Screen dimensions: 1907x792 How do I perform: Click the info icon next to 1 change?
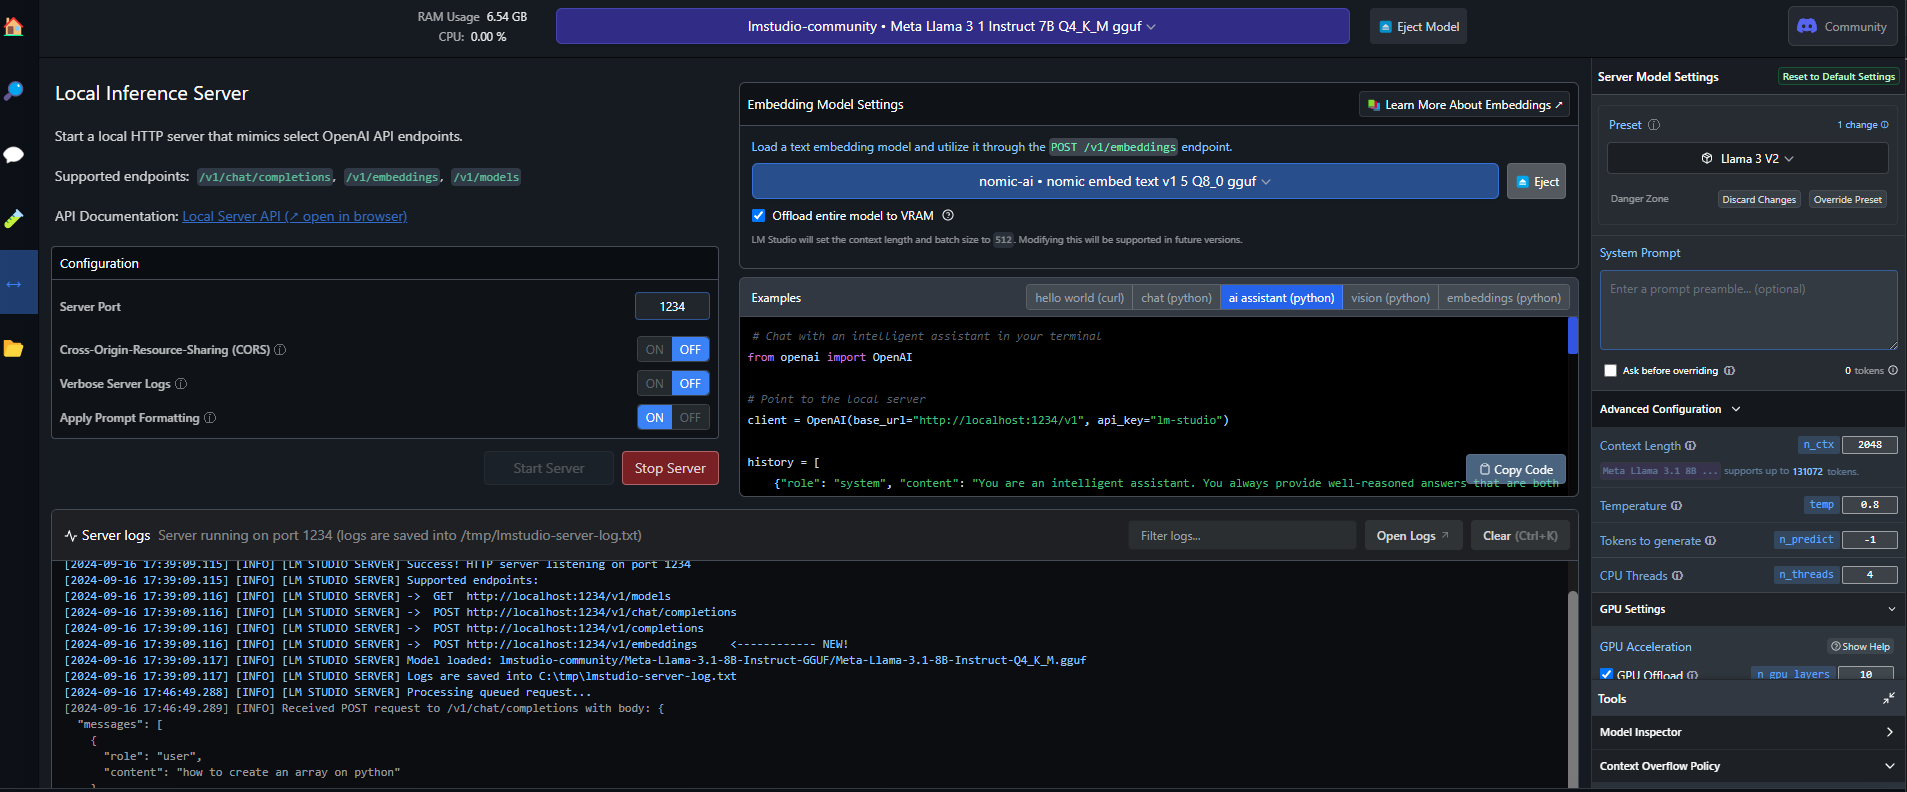tap(1885, 125)
